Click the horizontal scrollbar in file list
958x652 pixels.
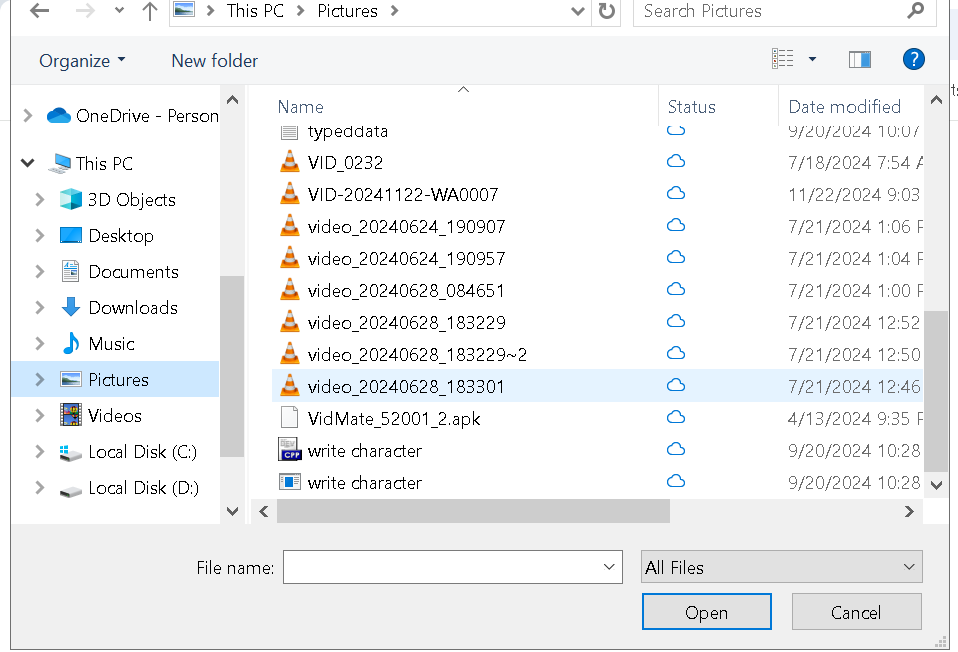pyautogui.click(x=473, y=511)
